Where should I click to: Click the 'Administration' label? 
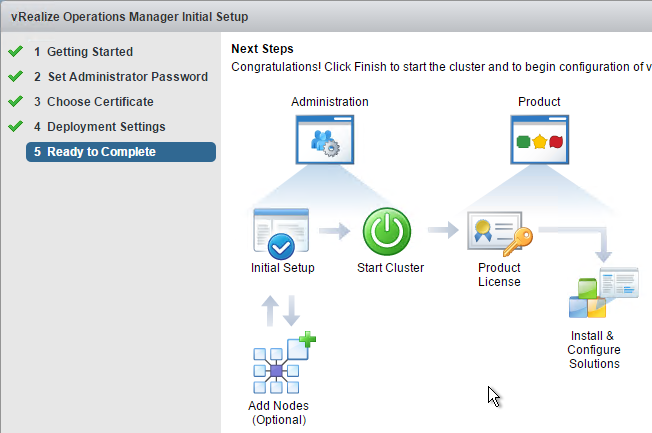tap(330, 101)
